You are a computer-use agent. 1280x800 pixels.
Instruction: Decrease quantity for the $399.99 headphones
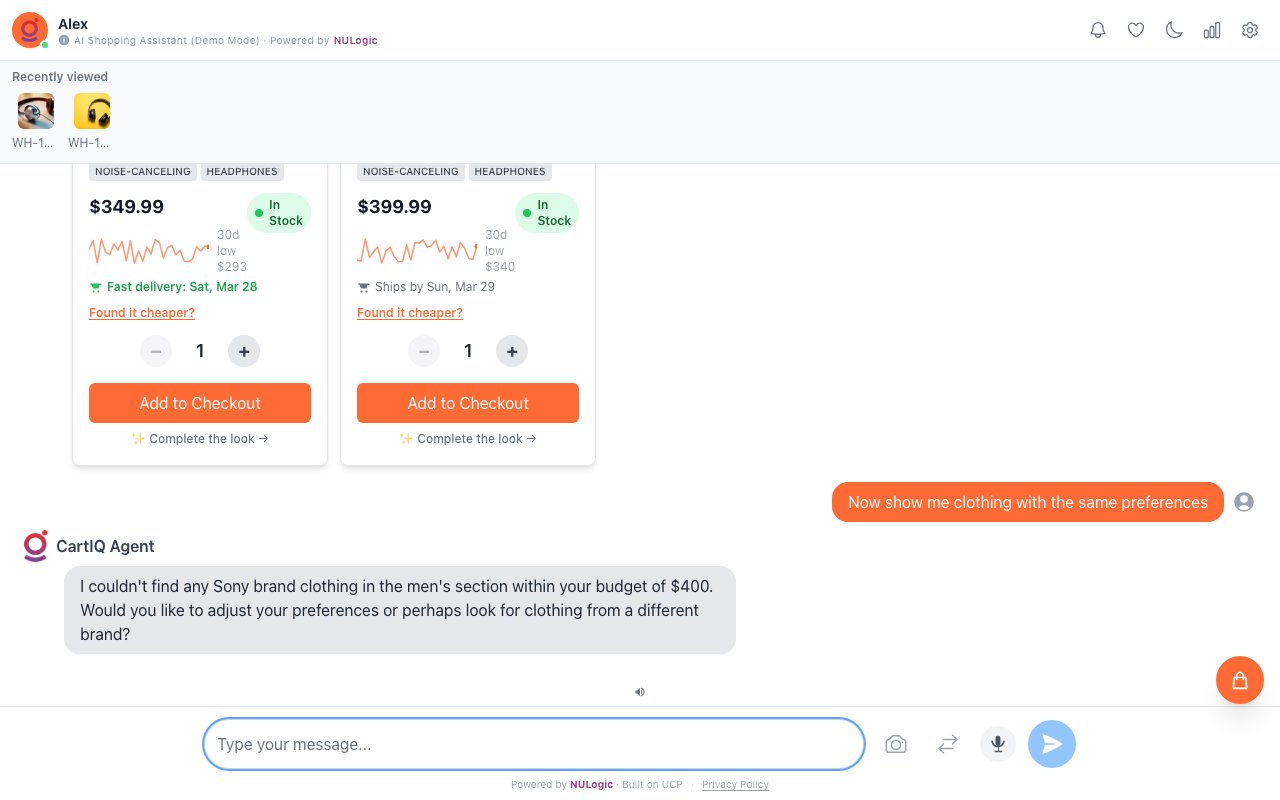pos(424,351)
